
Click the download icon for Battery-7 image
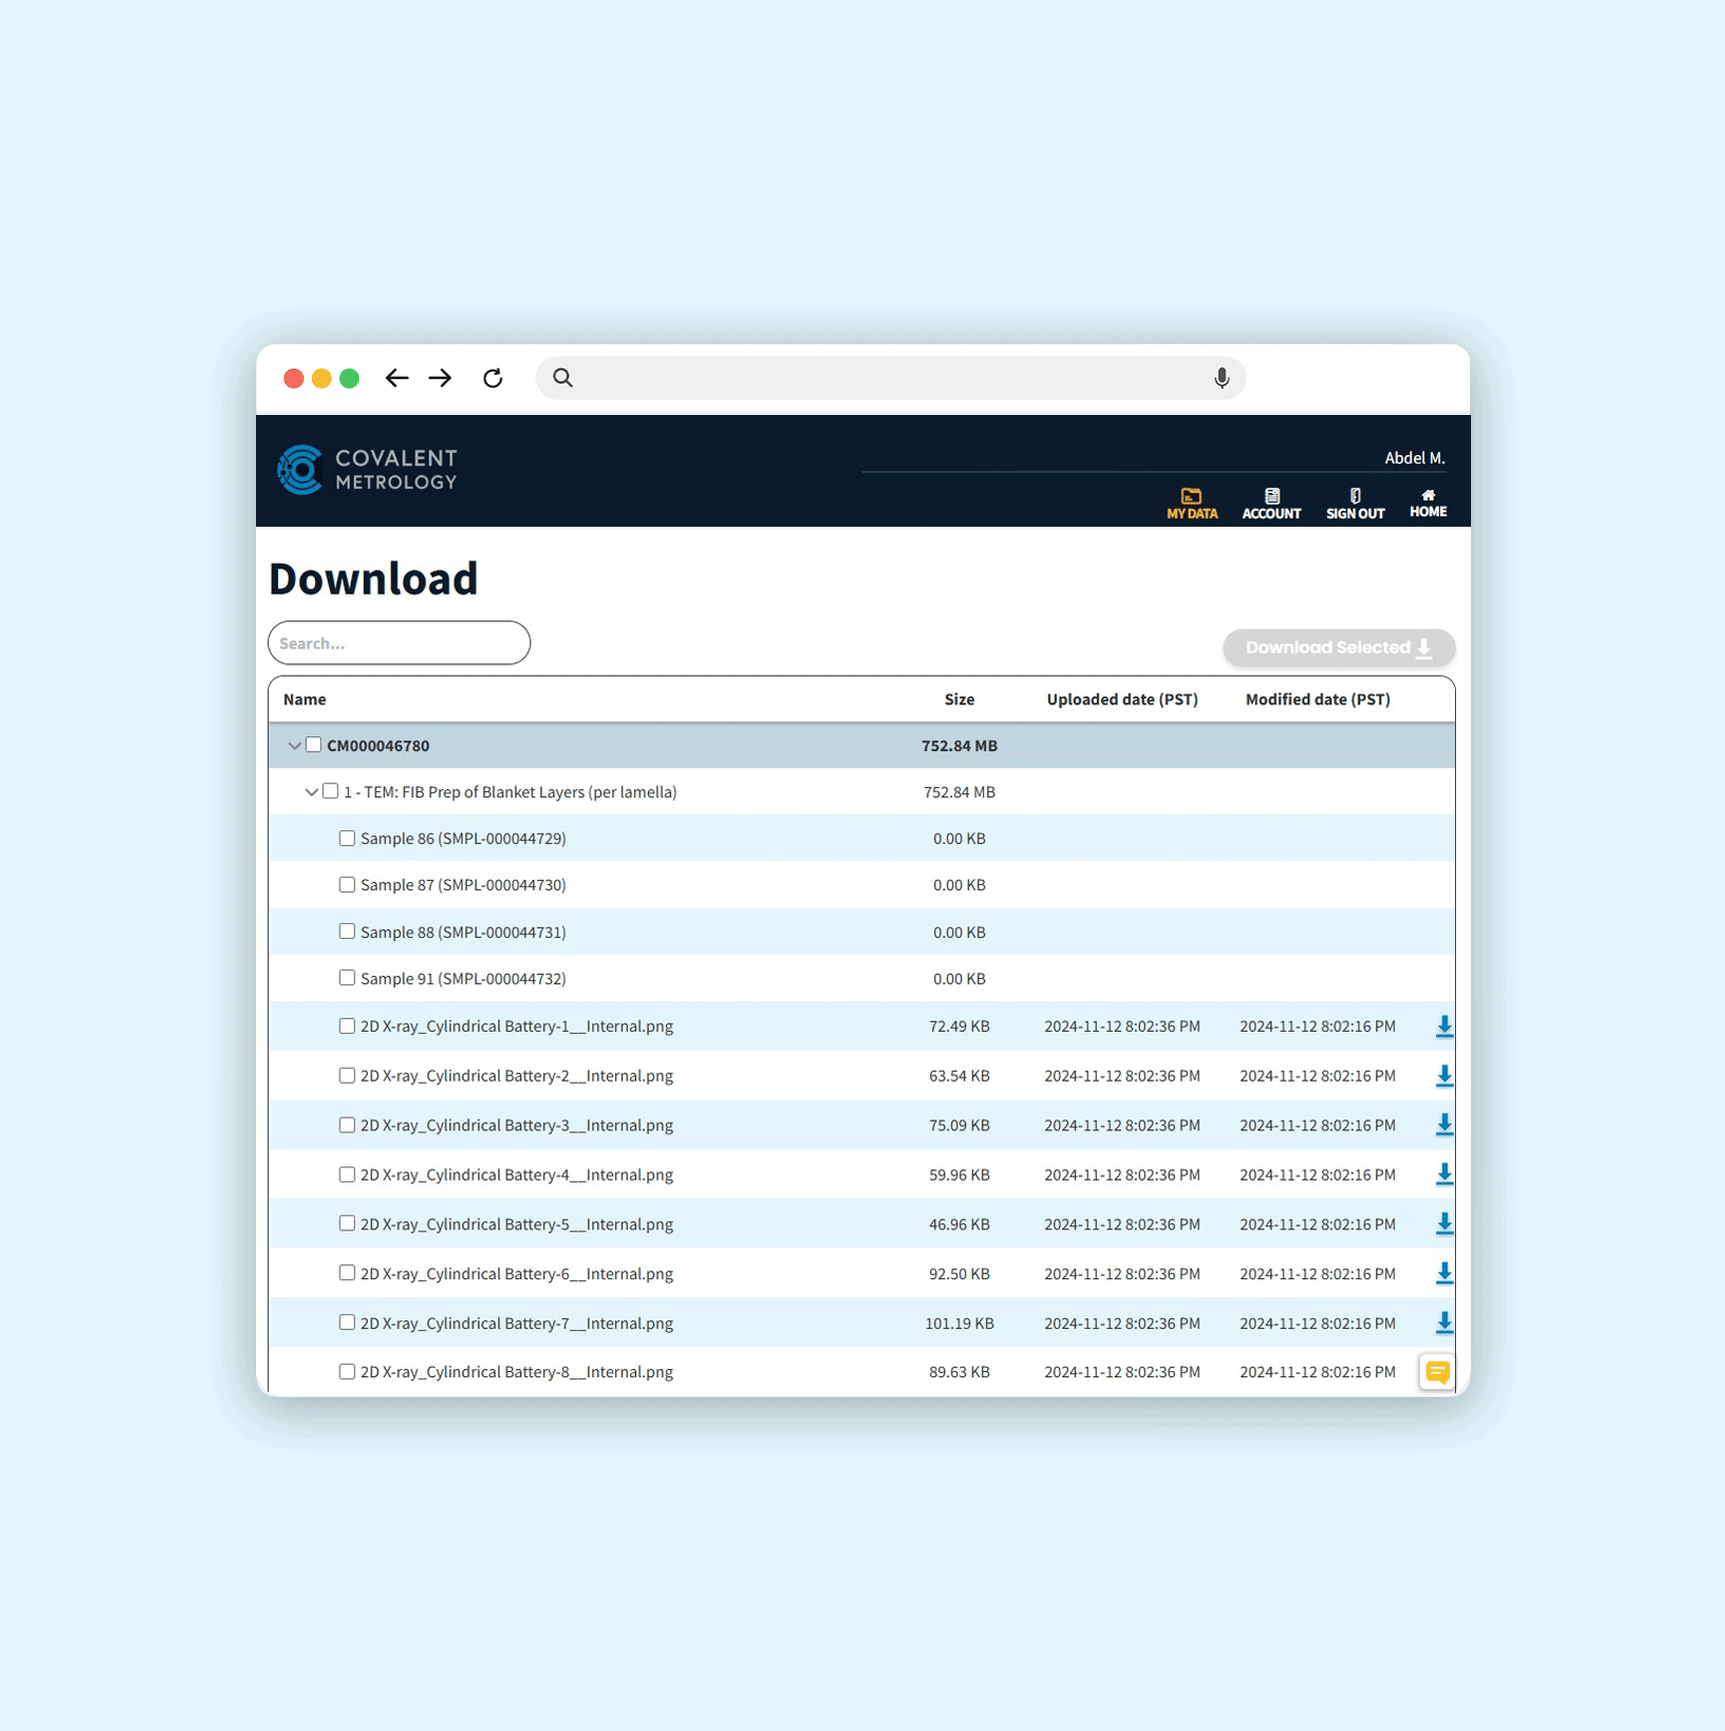click(1444, 1323)
